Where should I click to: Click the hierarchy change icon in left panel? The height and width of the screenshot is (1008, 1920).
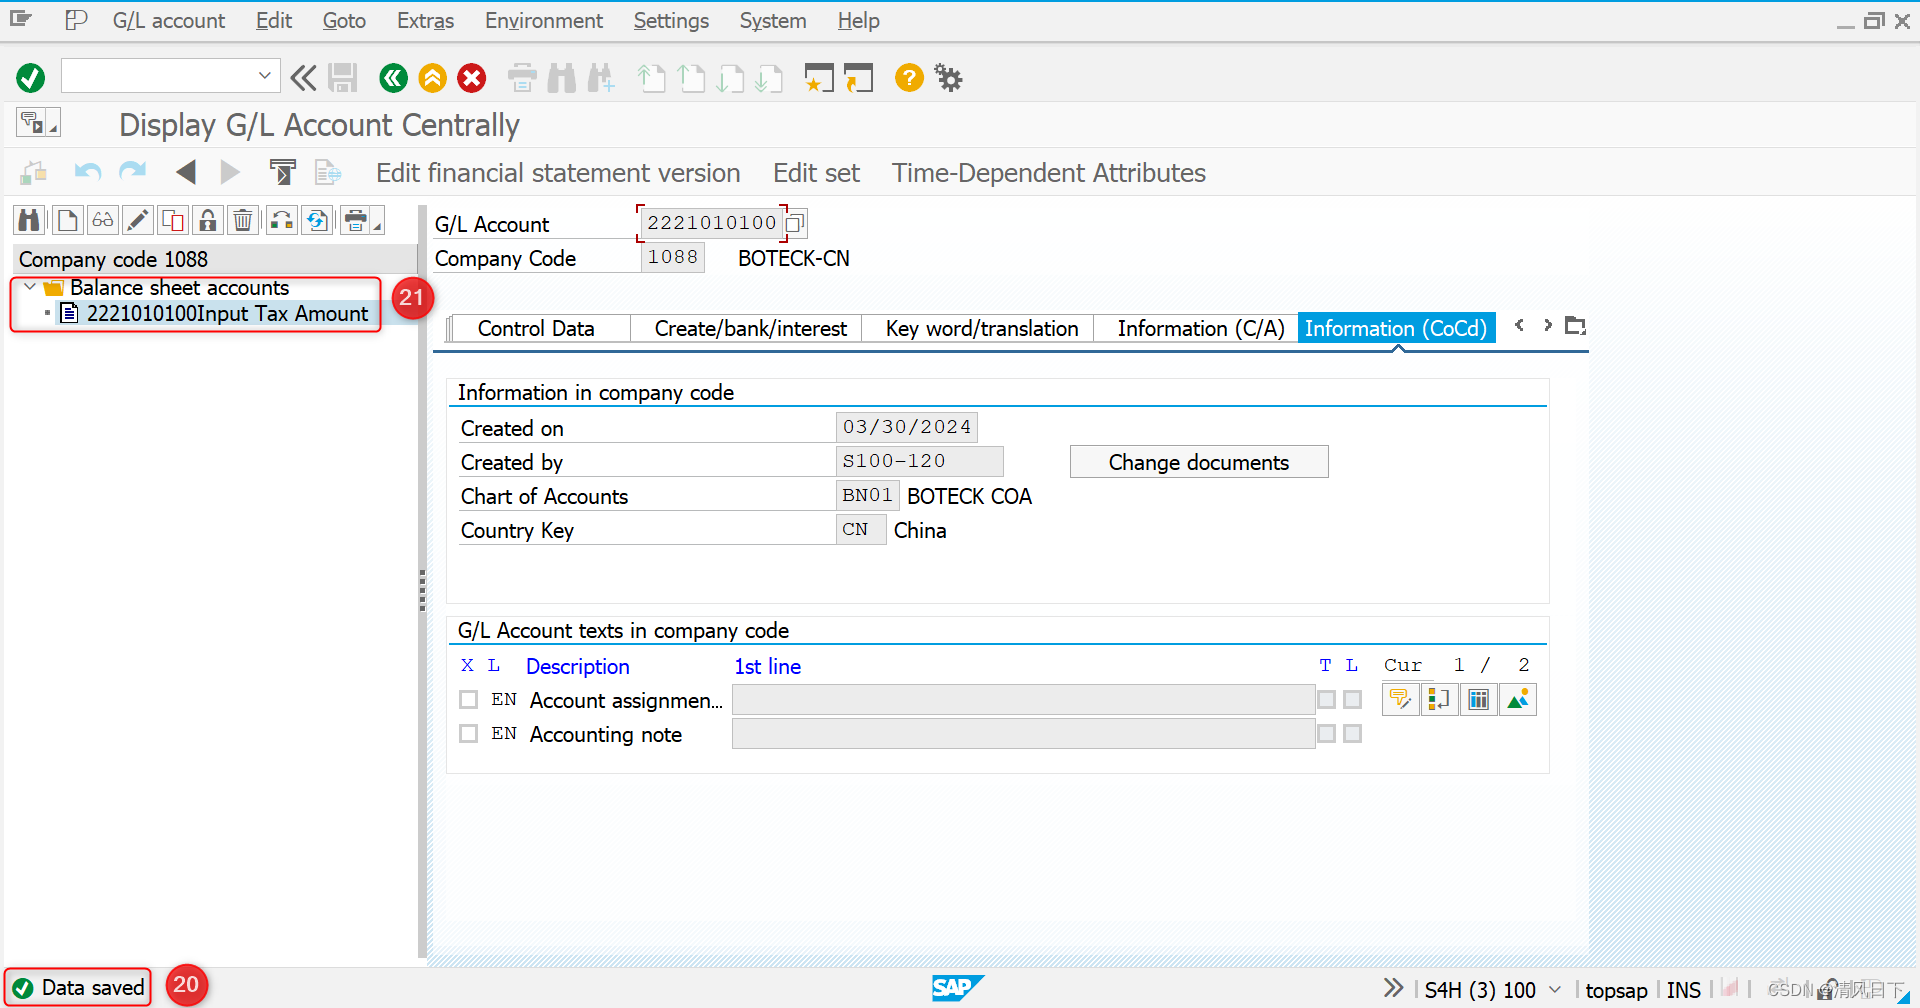282,220
